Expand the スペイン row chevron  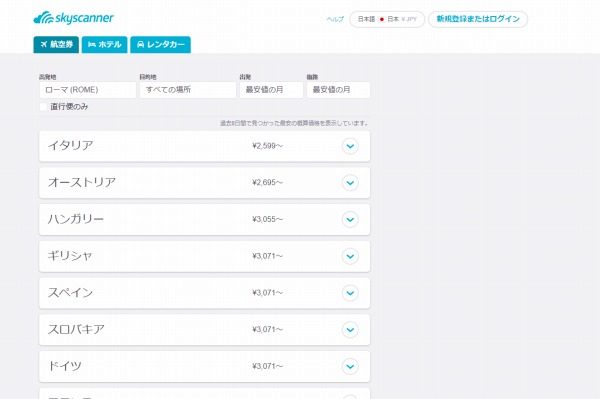[350, 293]
